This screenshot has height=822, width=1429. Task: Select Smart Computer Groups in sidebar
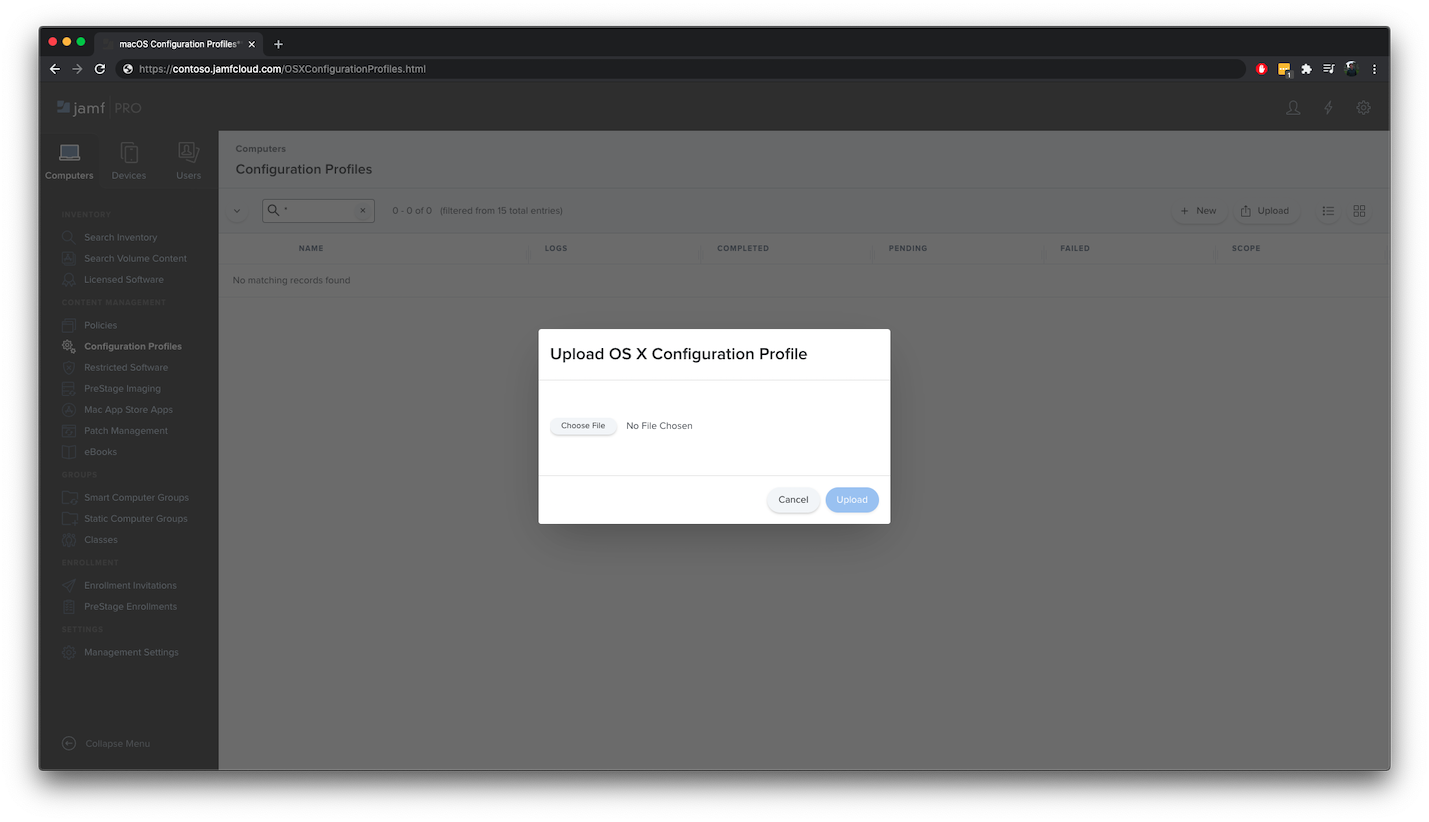tap(136, 497)
